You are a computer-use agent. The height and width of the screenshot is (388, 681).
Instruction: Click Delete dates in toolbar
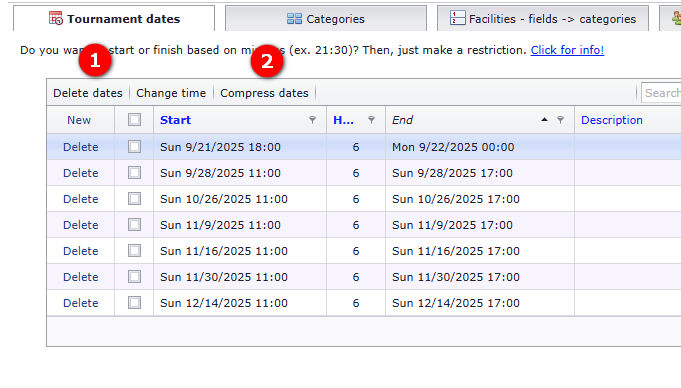click(x=88, y=93)
